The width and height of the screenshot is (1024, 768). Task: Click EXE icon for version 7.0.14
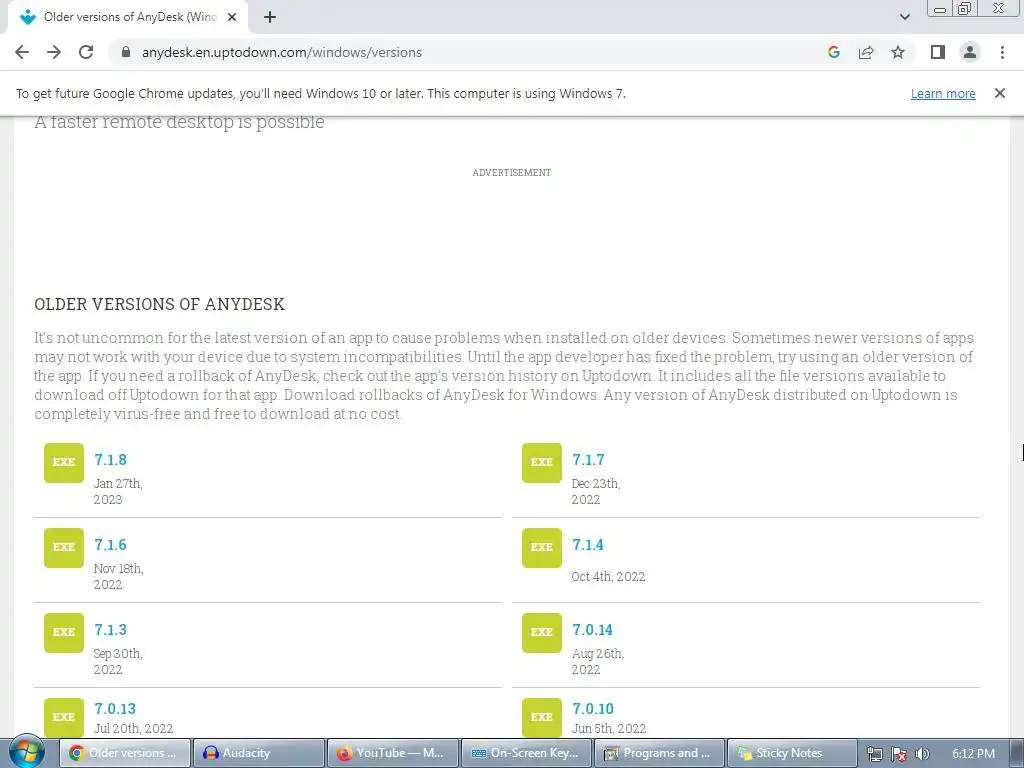541,632
